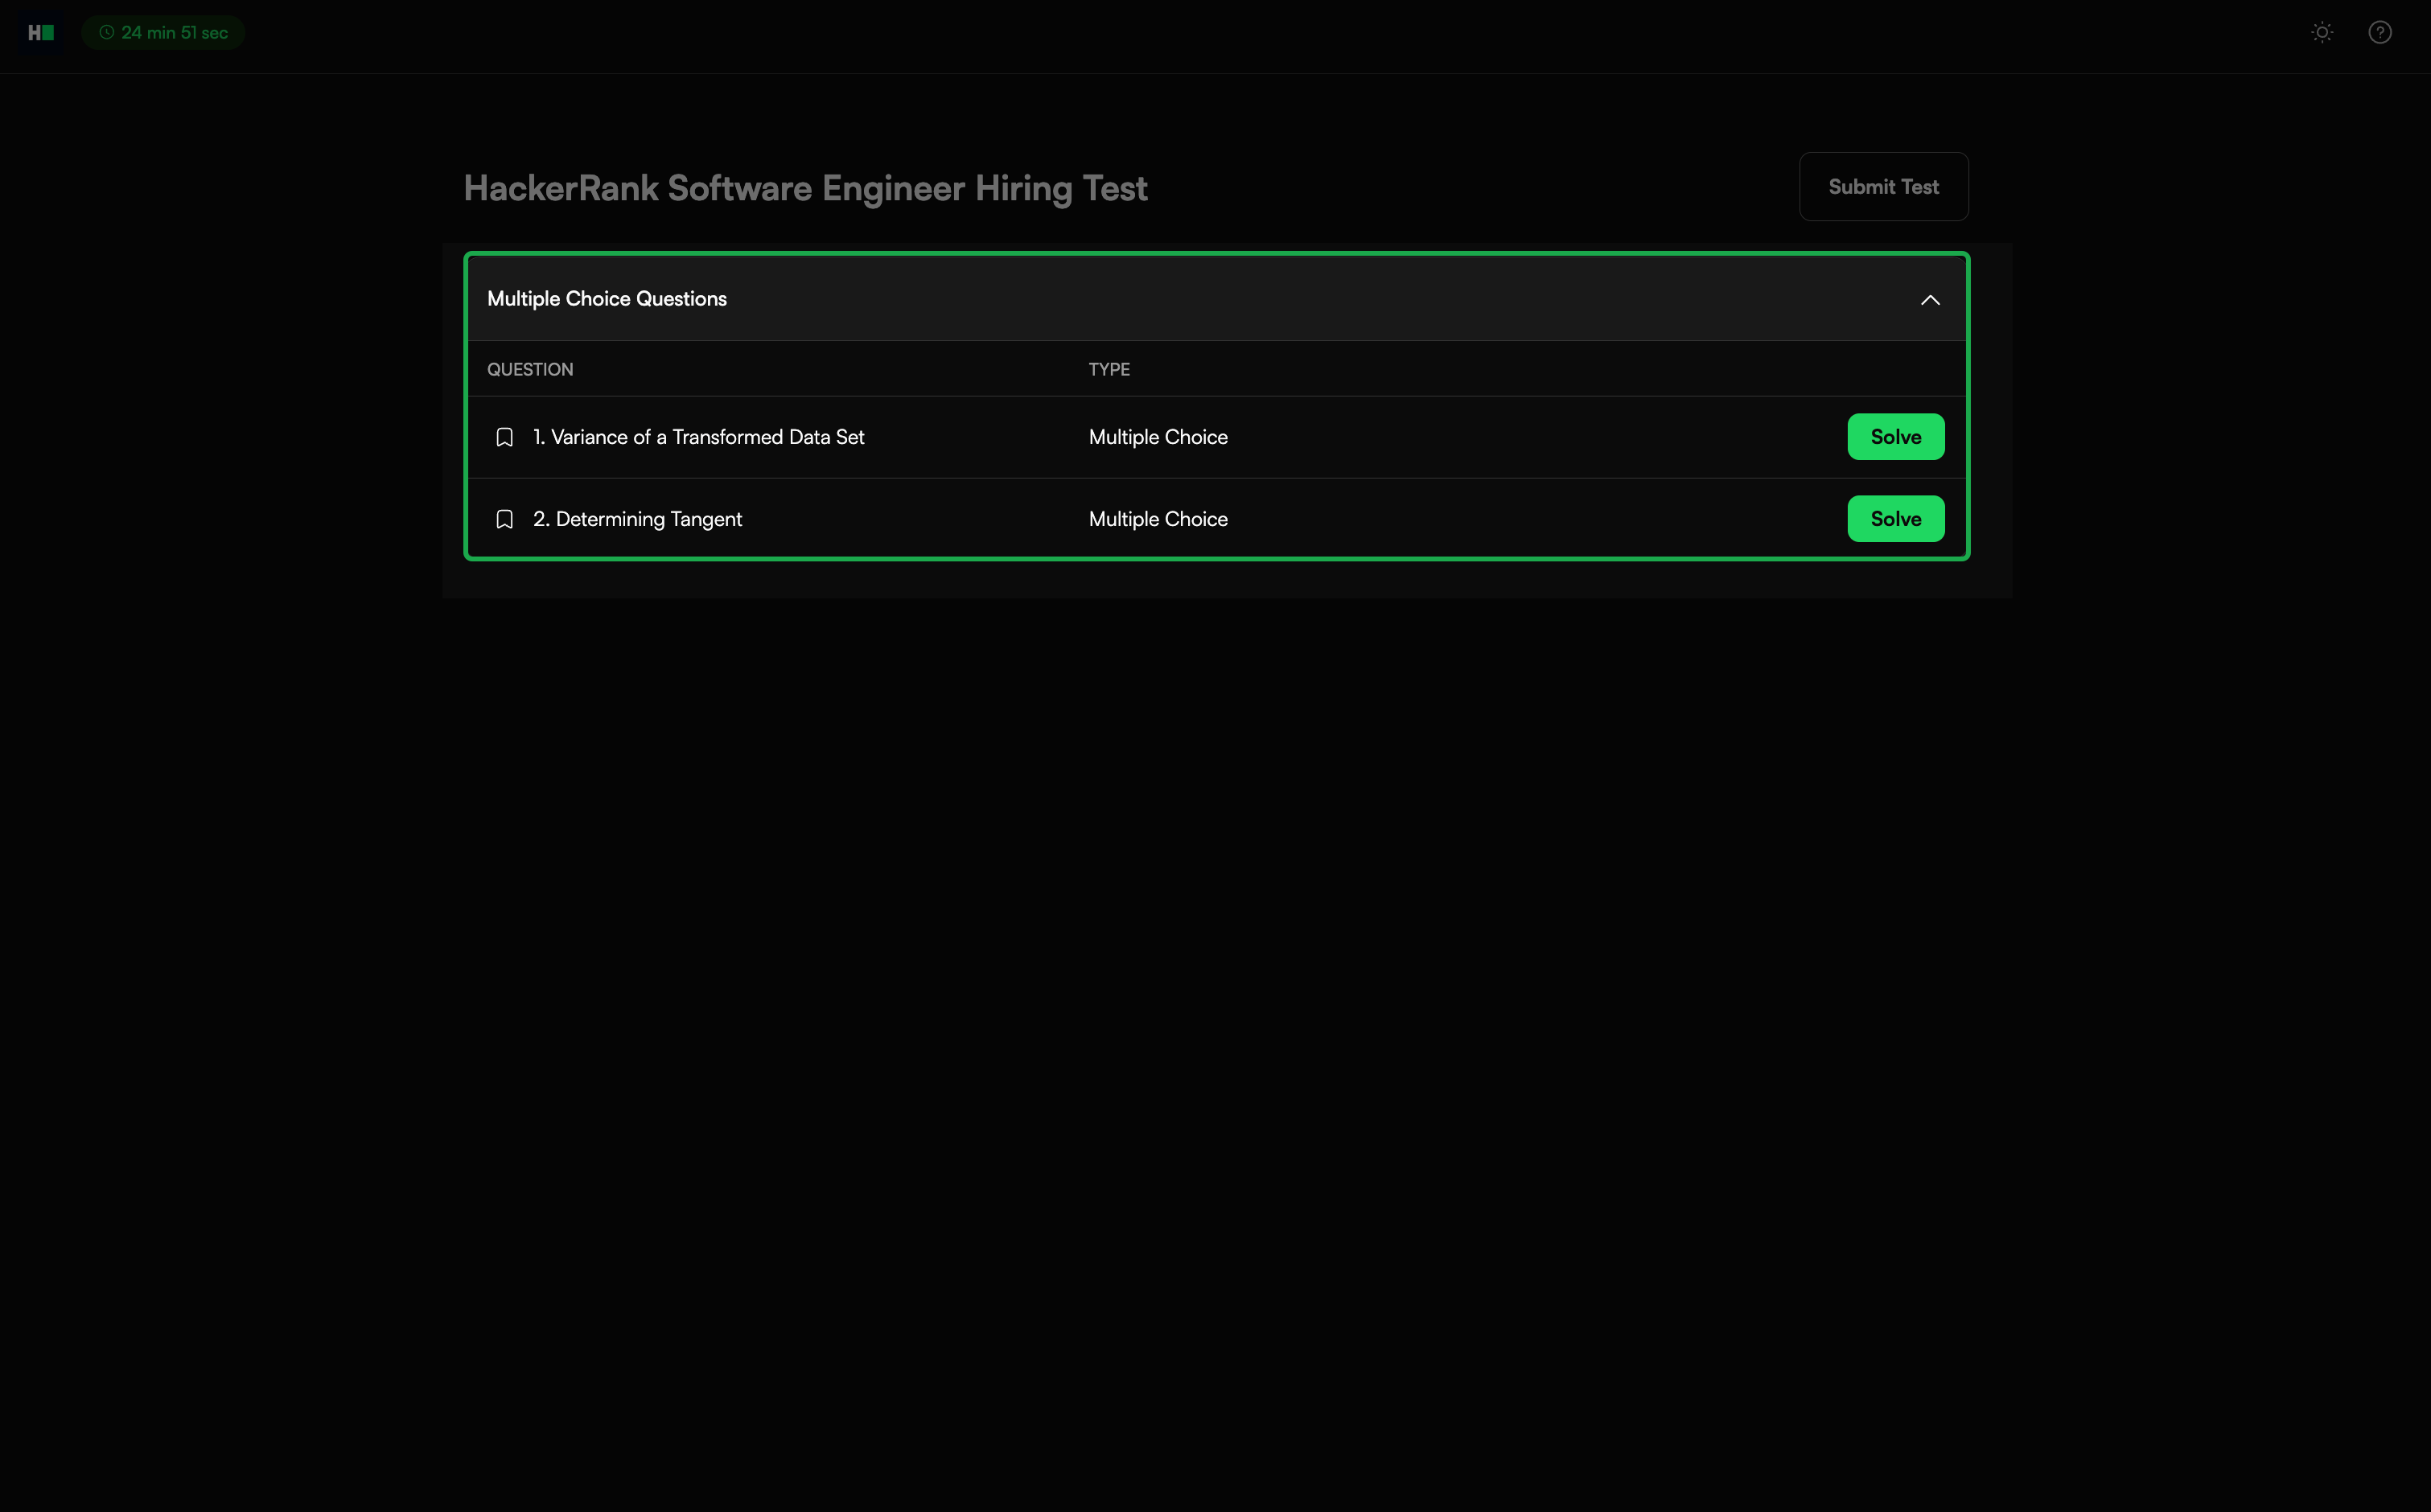Click the clock icon in the timer badge
The height and width of the screenshot is (1512, 2431).
106,33
